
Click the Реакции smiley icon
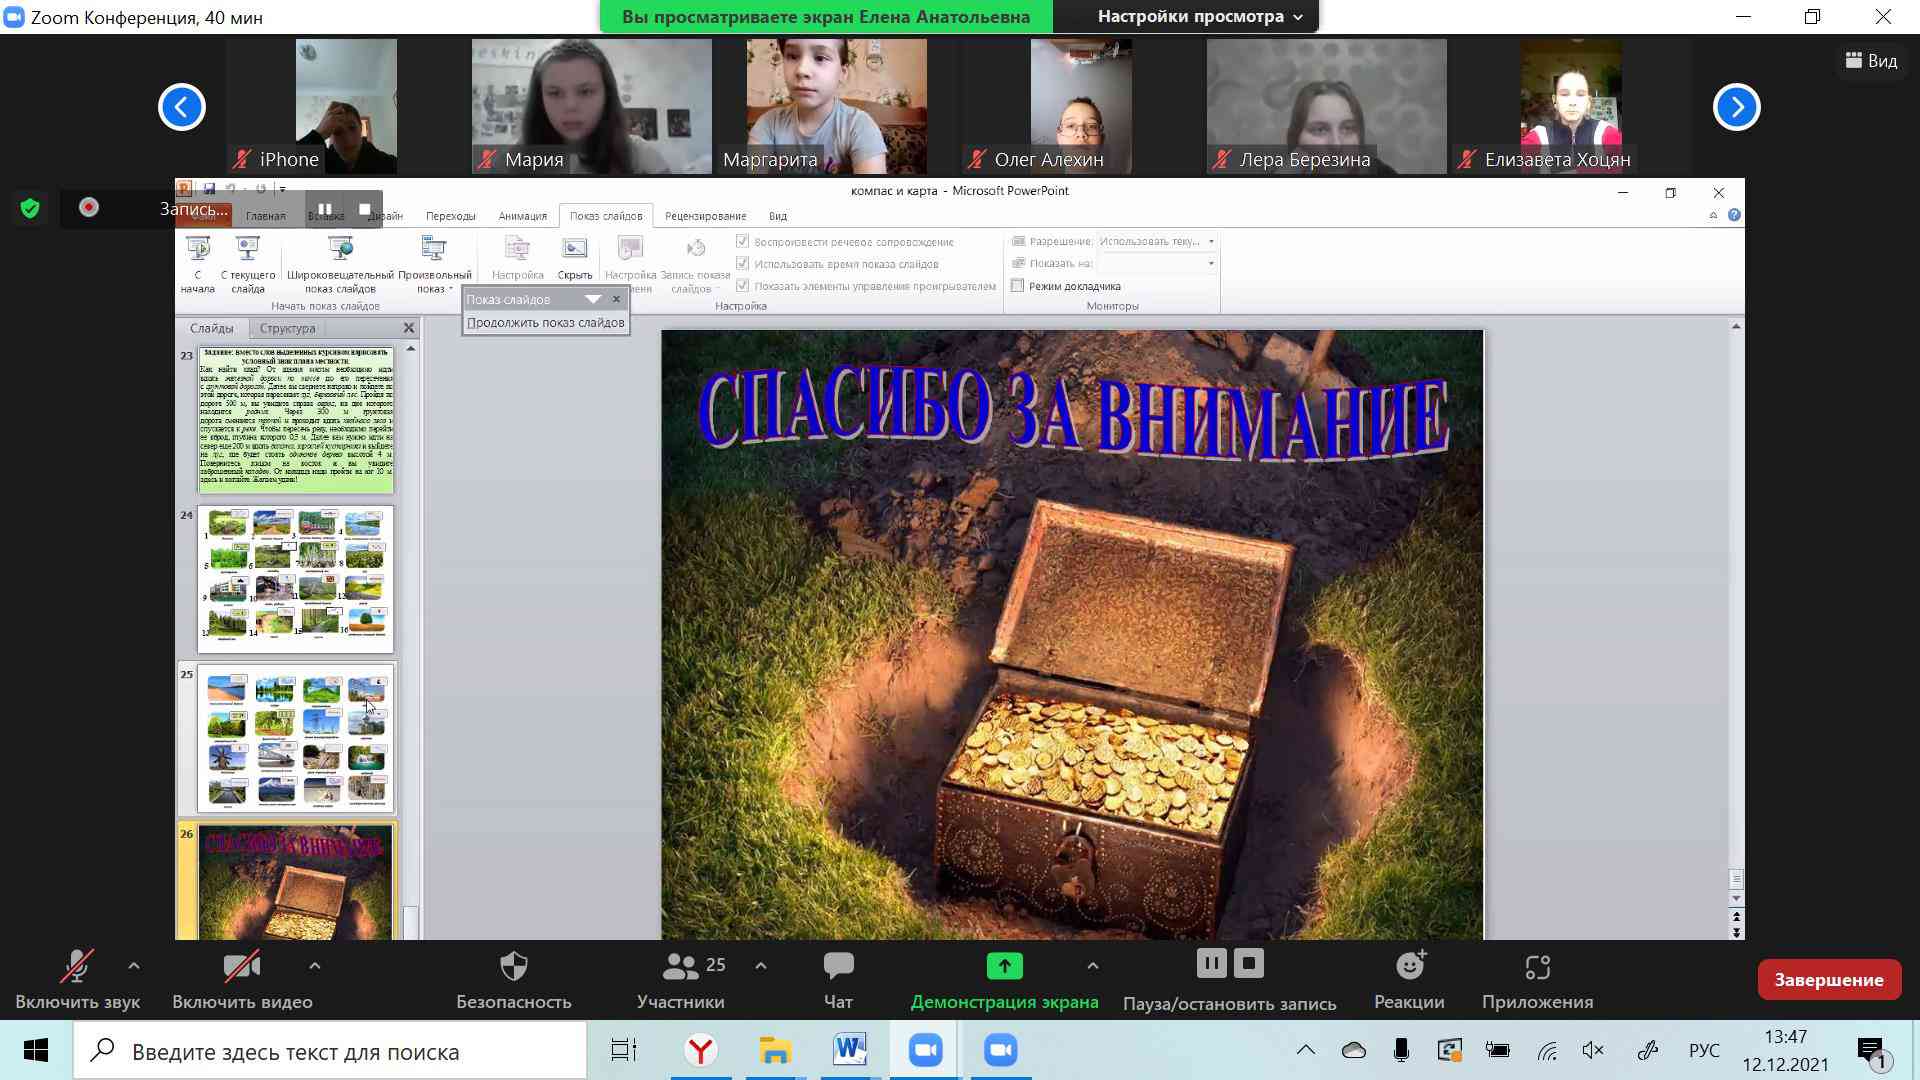1409,967
